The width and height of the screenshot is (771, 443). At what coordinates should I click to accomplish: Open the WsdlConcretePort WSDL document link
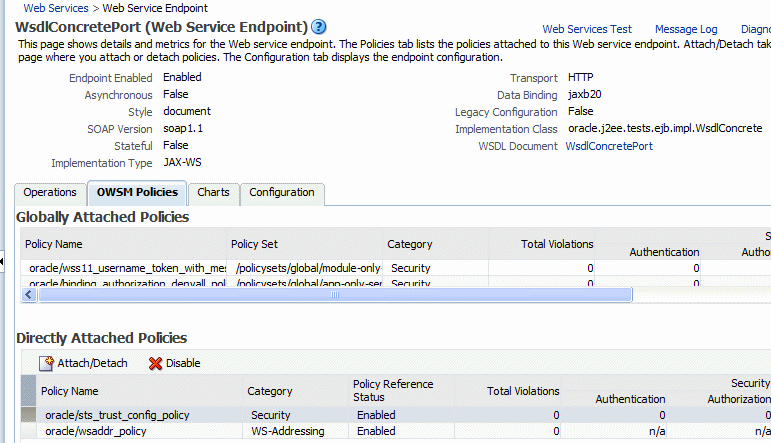point(609,146)
